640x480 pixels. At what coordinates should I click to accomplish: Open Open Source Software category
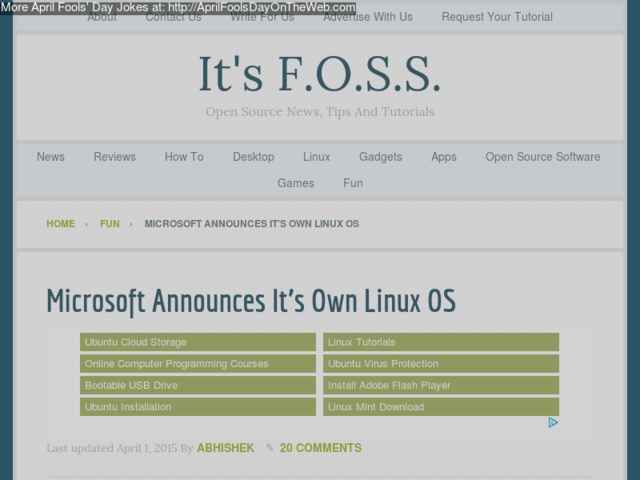point(543,157)
